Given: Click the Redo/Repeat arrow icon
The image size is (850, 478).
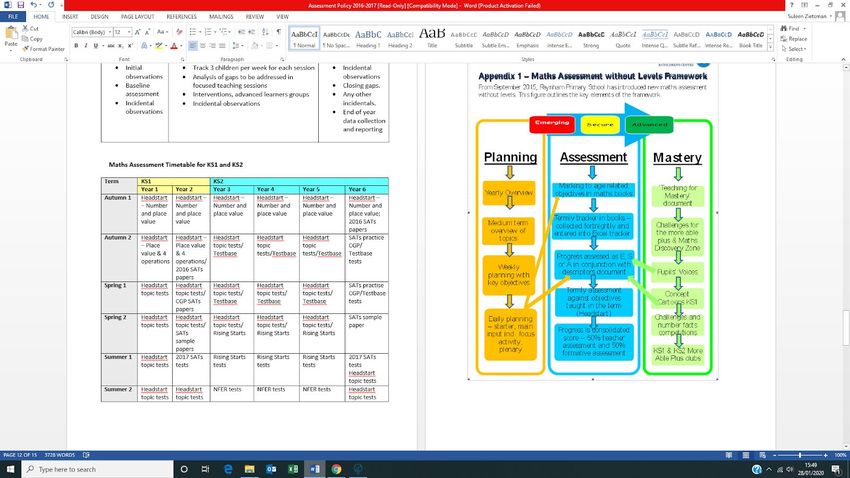Looking at the screenshot, I should tap(51, 5).
